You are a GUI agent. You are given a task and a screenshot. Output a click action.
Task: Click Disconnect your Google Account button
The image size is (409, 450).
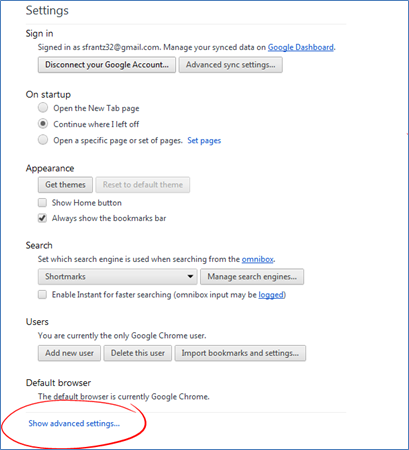pyautogui.click(x=107, y=65)
